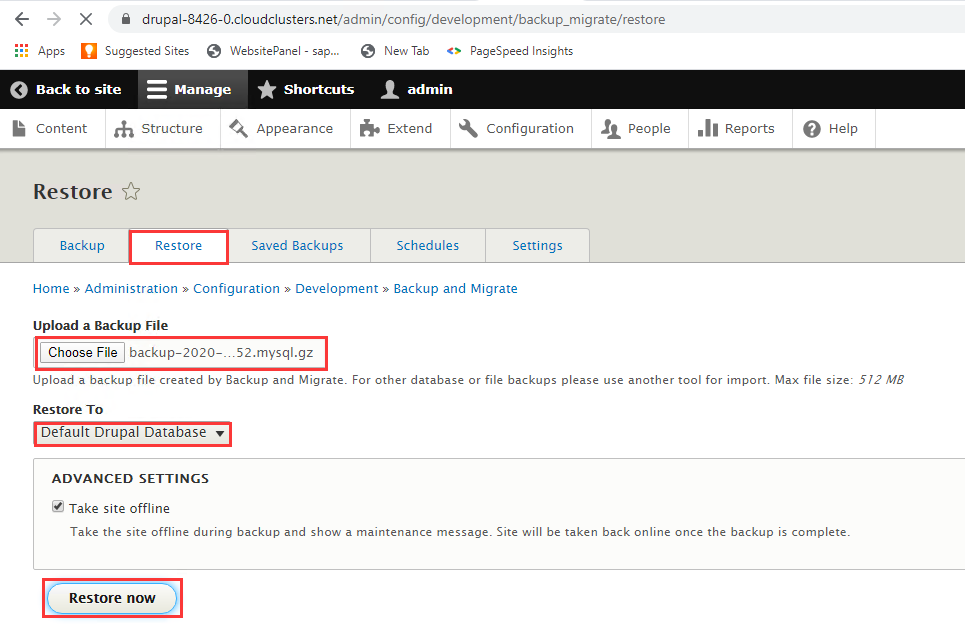Click the star icon beside Restore title
The height and width of the screenshot is (625, 965).
point(131,192)
